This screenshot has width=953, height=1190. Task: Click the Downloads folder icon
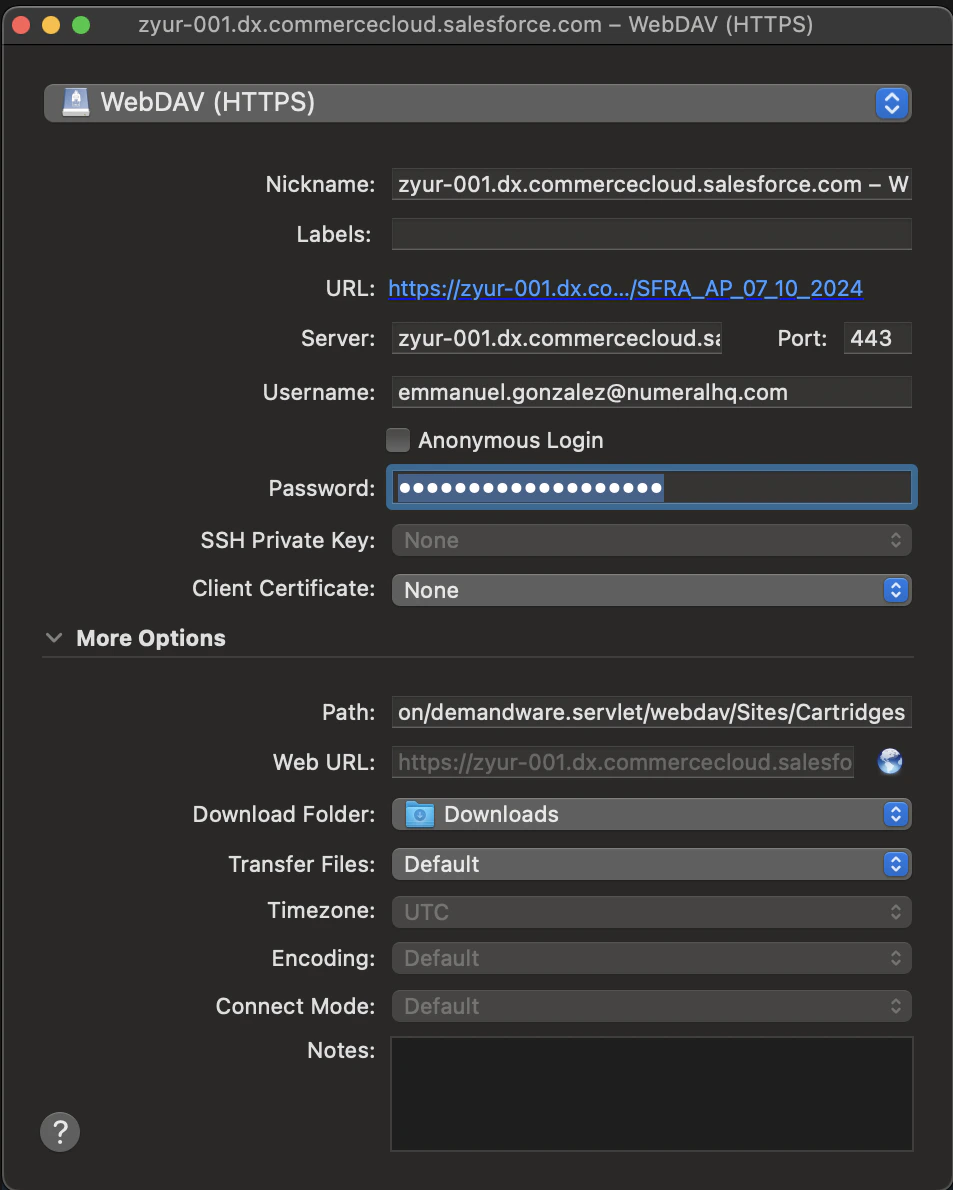[x=420, y=814]
